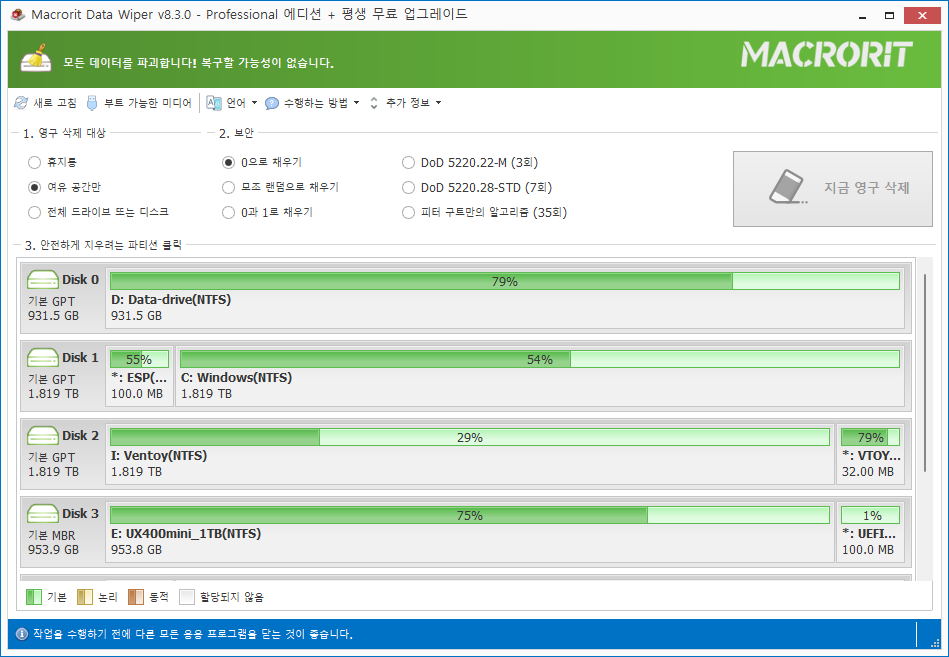
Task: Click the Disk 3 drive icon
Action: 43,514
